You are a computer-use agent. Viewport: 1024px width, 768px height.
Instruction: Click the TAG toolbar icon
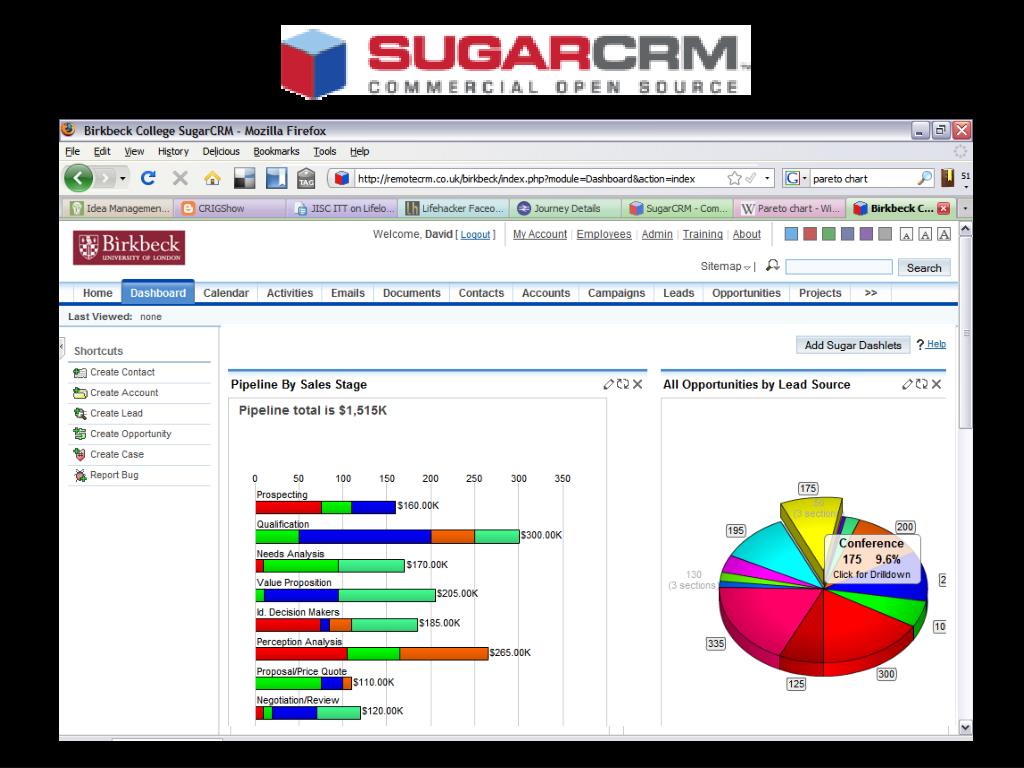coord(306,178)
